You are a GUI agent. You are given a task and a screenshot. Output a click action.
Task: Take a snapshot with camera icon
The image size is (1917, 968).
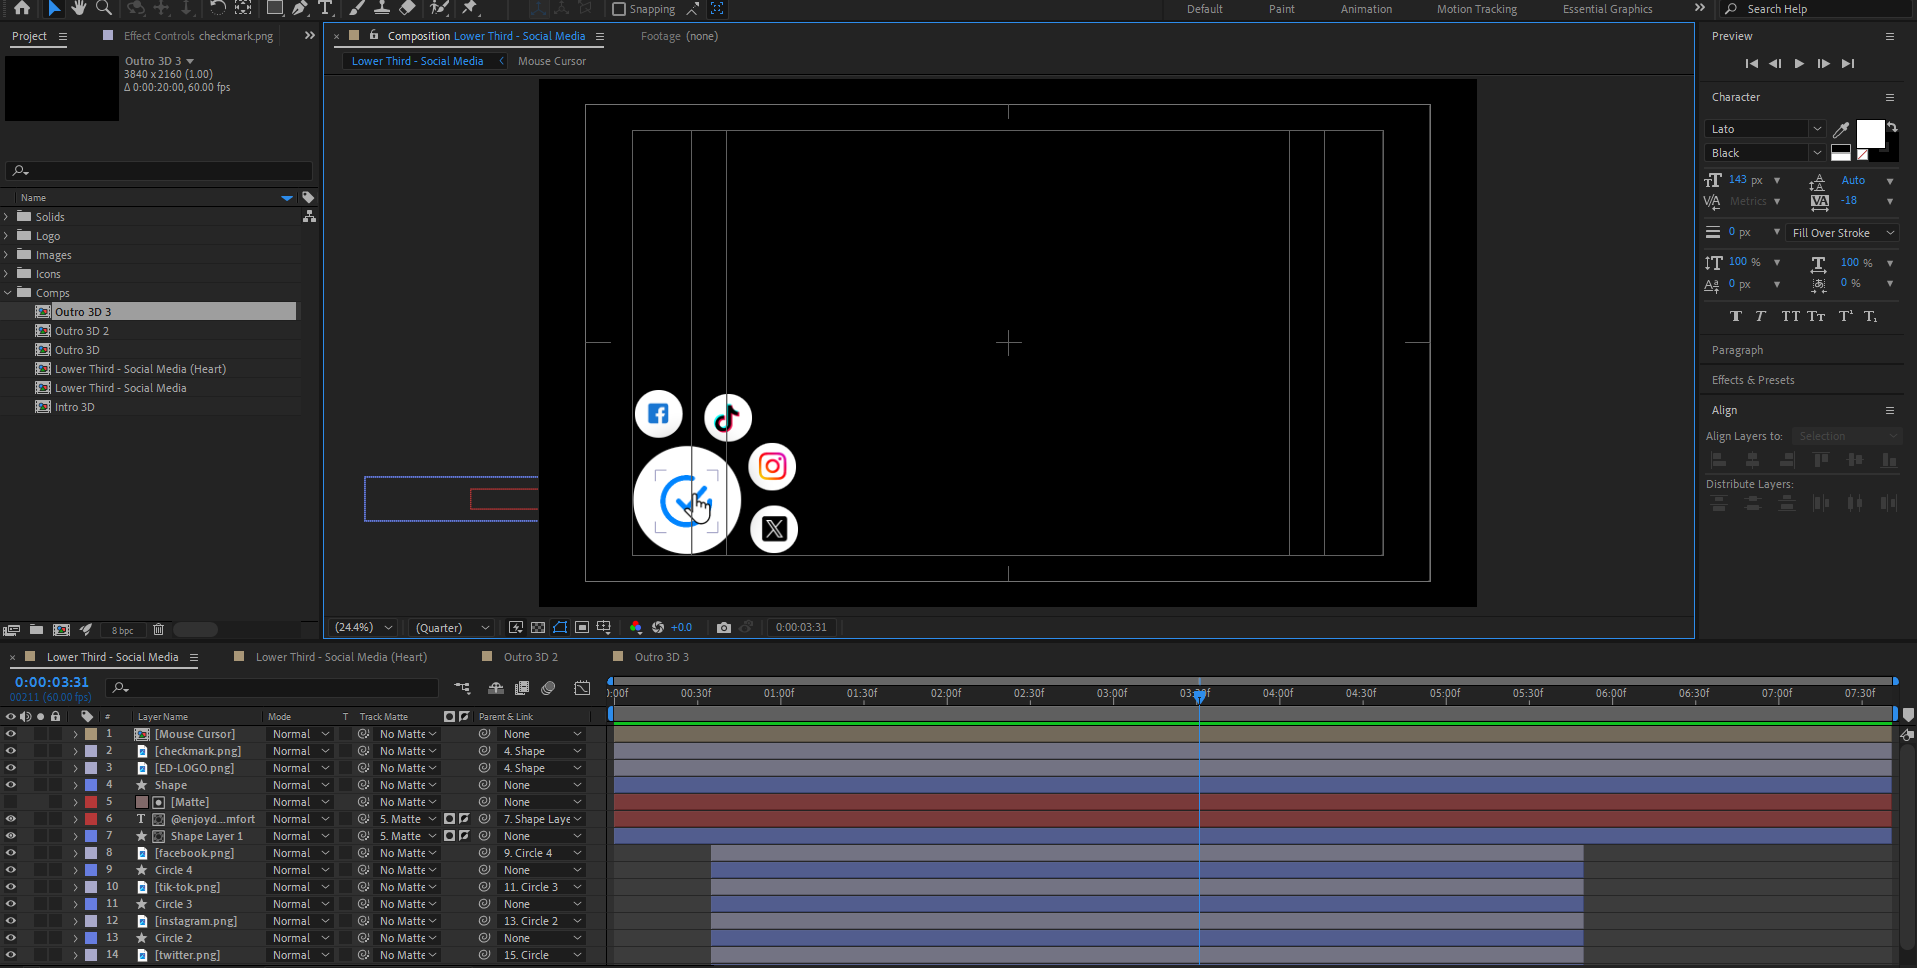(x=724, y=627)
